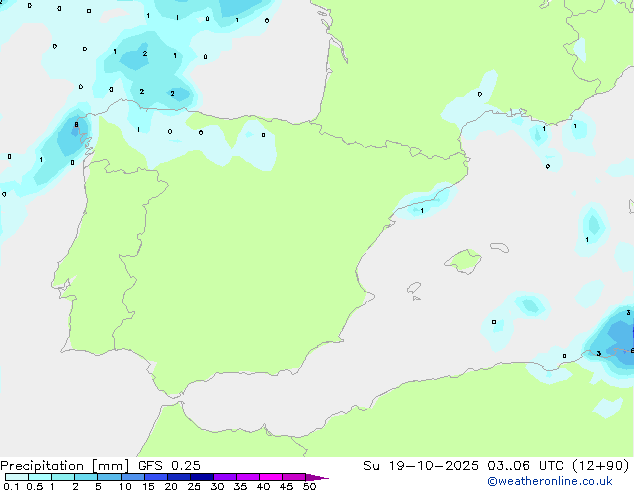Click the weatheronline.co.uk copyright link
Viewport: 634px width, 490px height.
click(x=550, y=481)
